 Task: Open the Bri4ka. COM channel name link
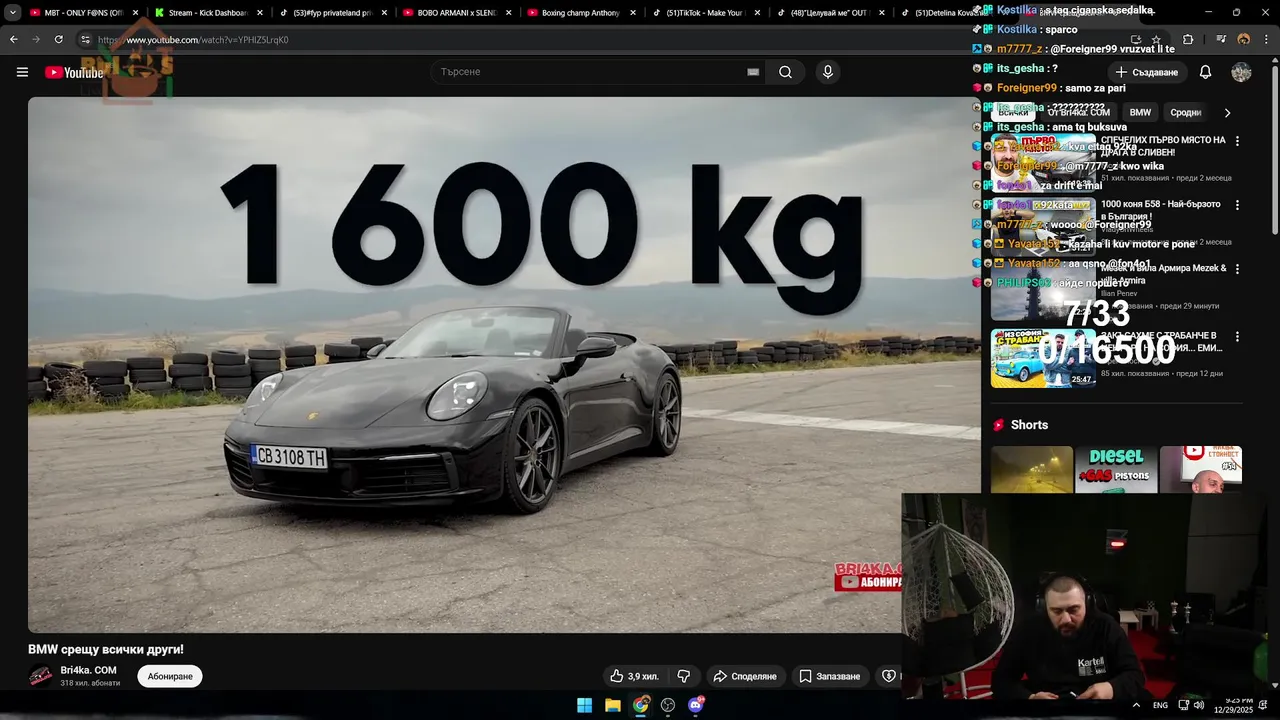click(89, 670)
